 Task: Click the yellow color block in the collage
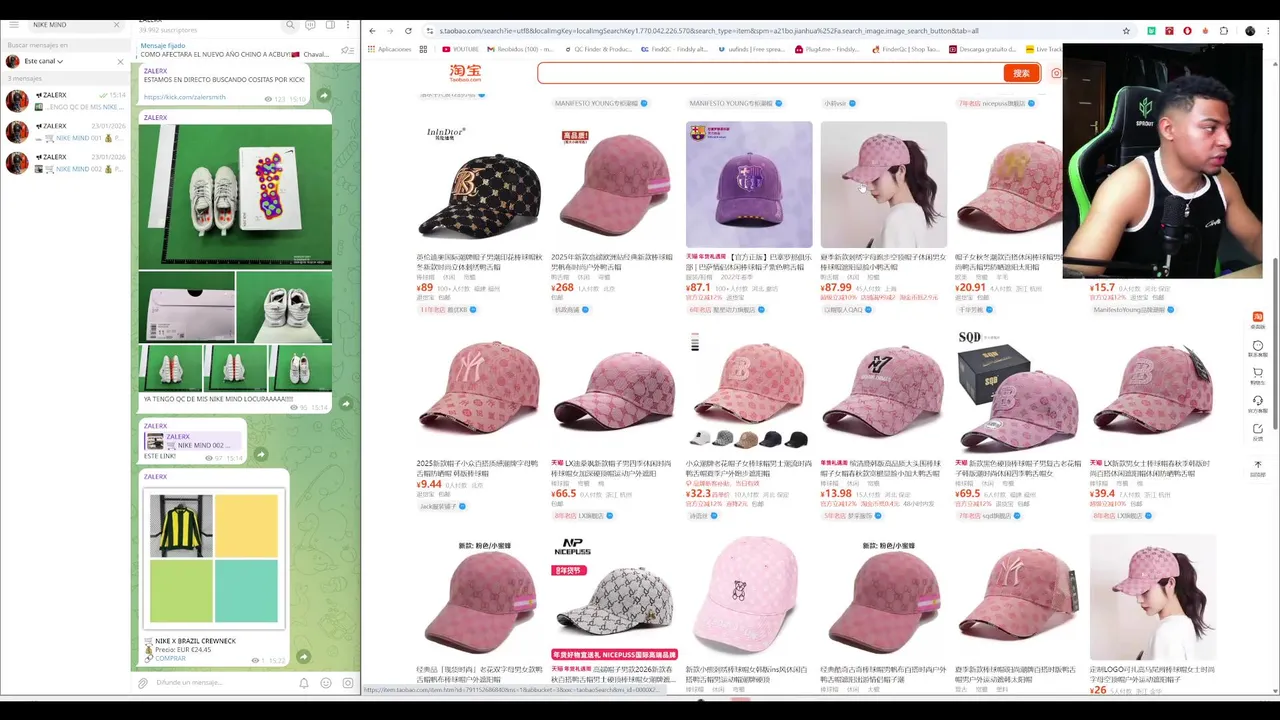click(x=246, y=526)
